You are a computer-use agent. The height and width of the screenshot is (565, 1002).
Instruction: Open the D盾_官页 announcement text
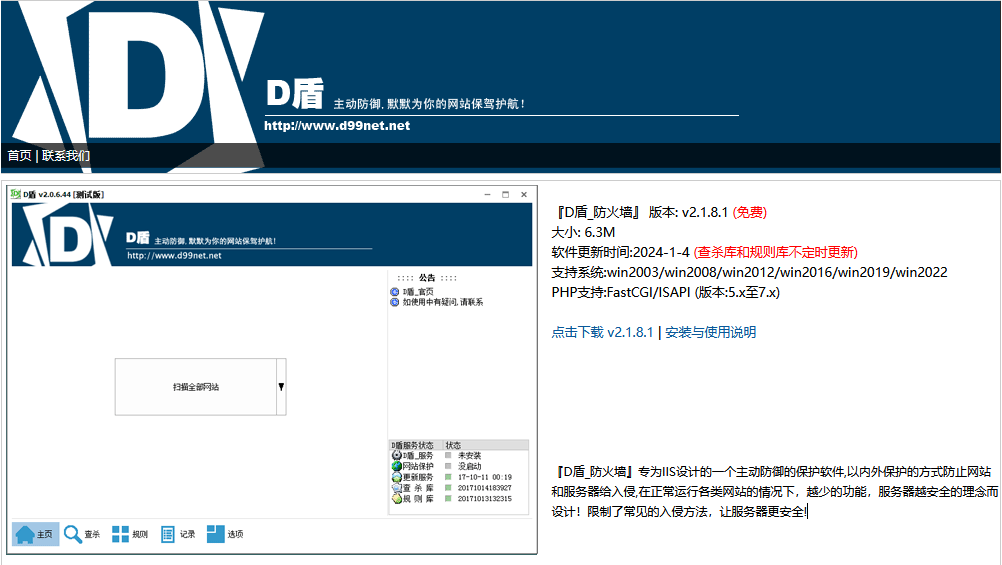tap(418, 292)
